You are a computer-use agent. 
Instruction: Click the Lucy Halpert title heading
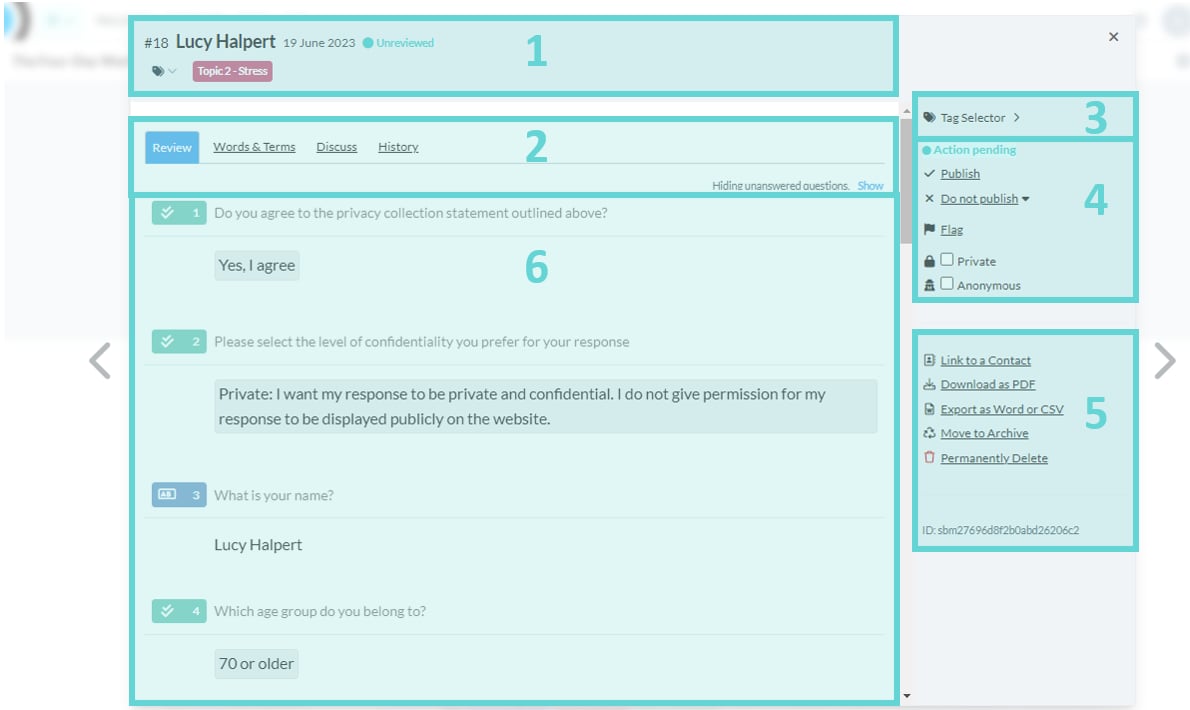pos(225,42)
